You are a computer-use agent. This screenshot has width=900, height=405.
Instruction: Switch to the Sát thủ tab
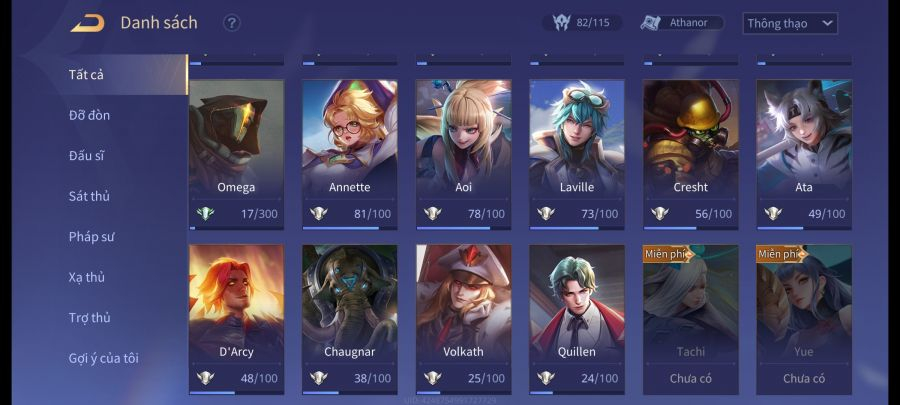tap(89, 196)
